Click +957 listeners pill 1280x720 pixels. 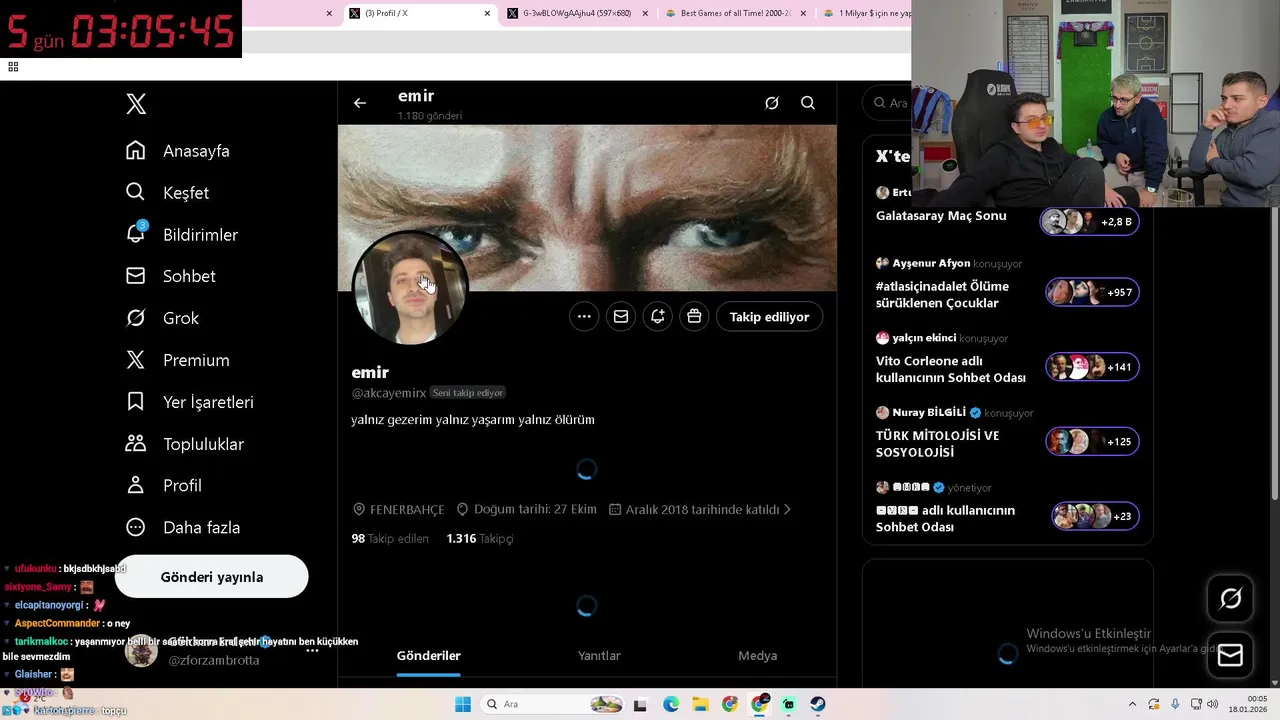tap(1092, 292)
